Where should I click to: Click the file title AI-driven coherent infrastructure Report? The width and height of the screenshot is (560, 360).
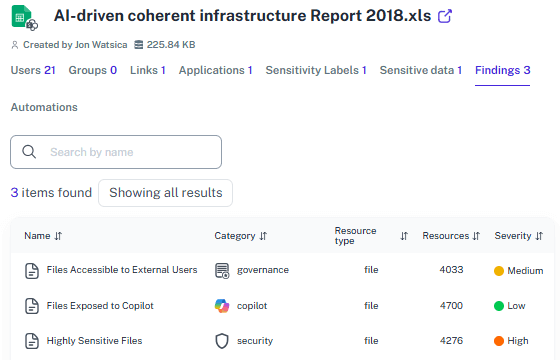pyautogui.click(x=242, y=16)
